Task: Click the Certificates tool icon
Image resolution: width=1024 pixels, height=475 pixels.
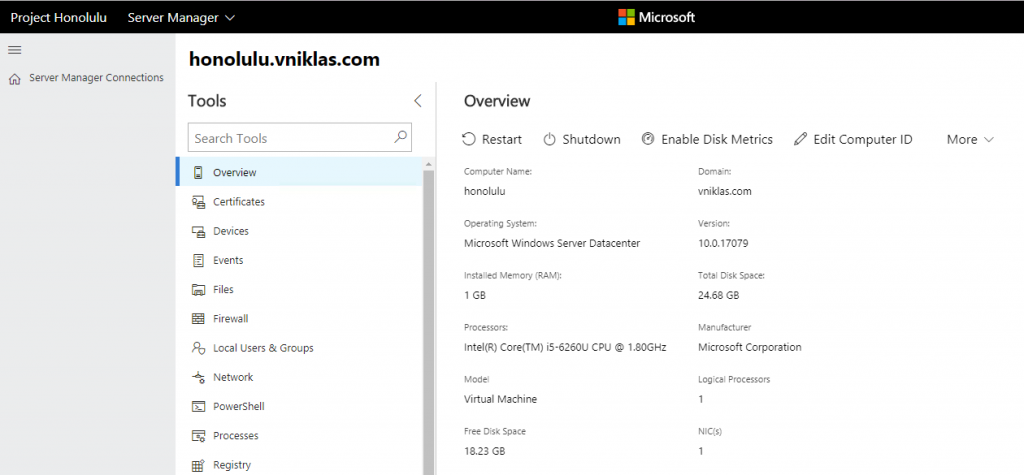Action: (198, 202)
